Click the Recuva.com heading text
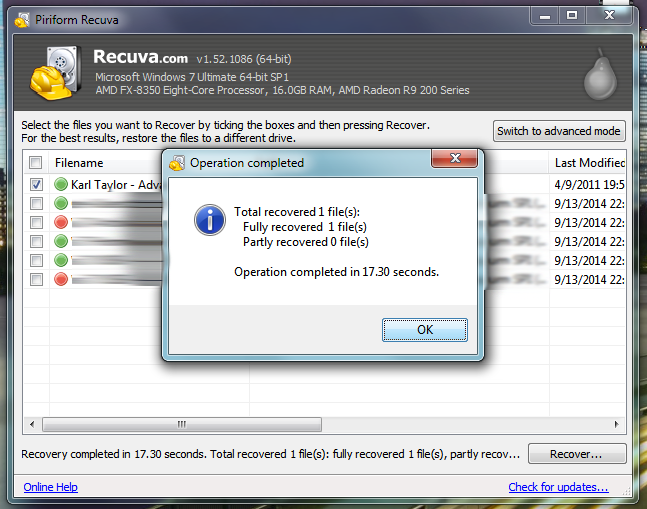 click(x=140, y=57)
